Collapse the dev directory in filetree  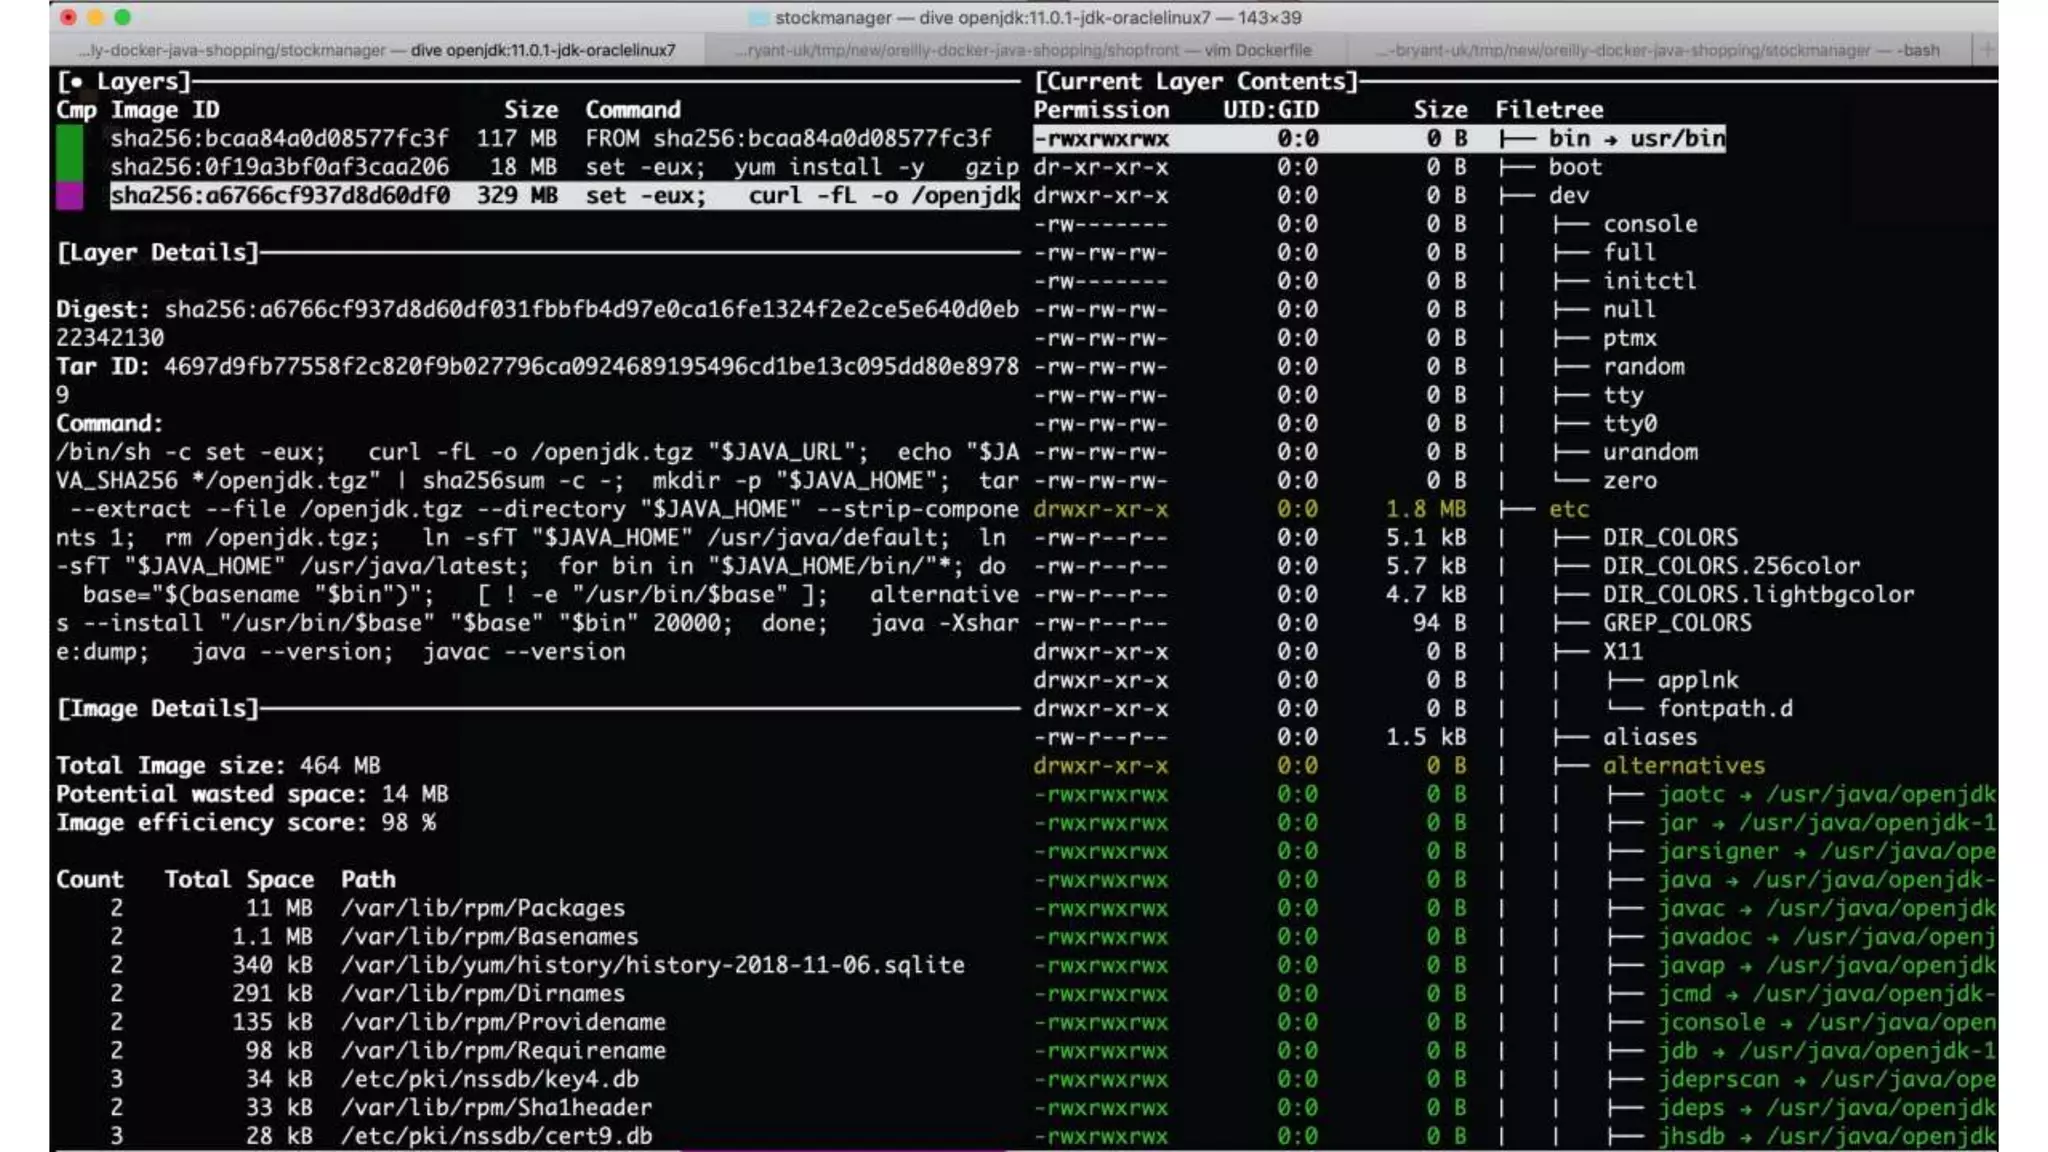[x=1567, y=196]
